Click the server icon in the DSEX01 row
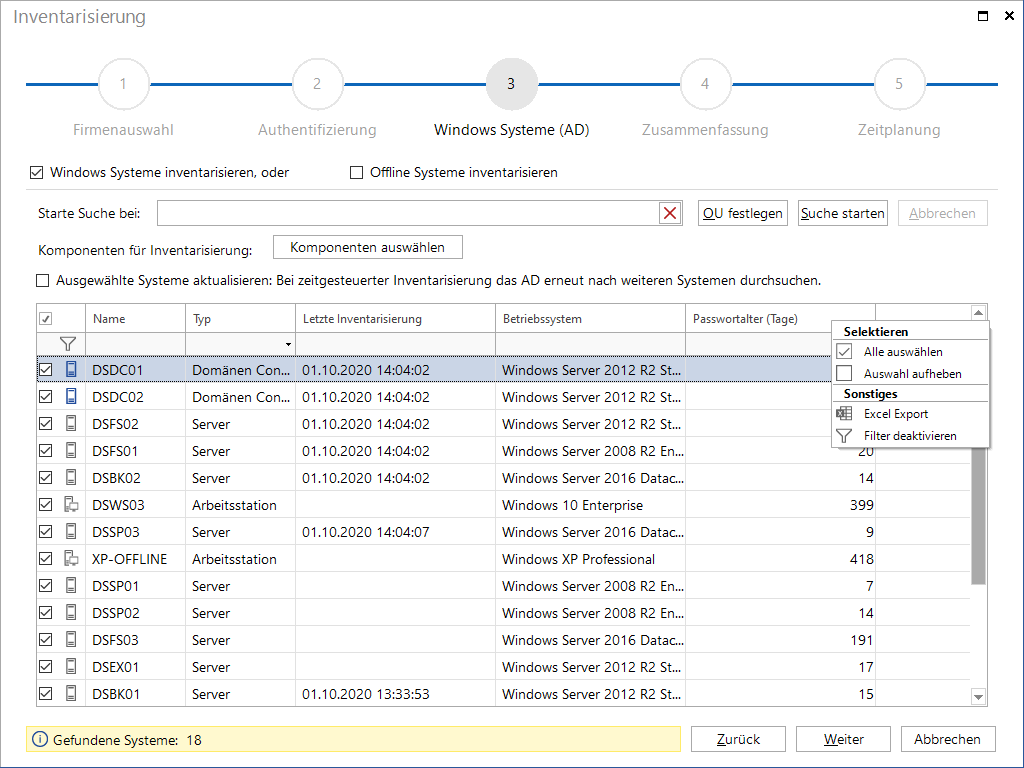 [71, 667]
